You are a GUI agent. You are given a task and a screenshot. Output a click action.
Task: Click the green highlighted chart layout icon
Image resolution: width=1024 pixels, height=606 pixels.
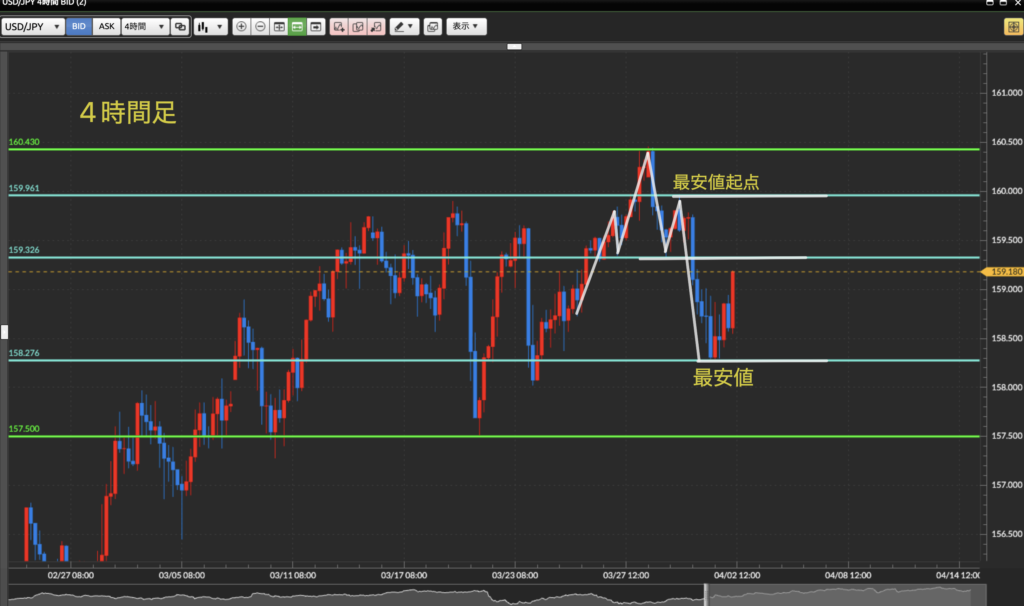point(297,27)
